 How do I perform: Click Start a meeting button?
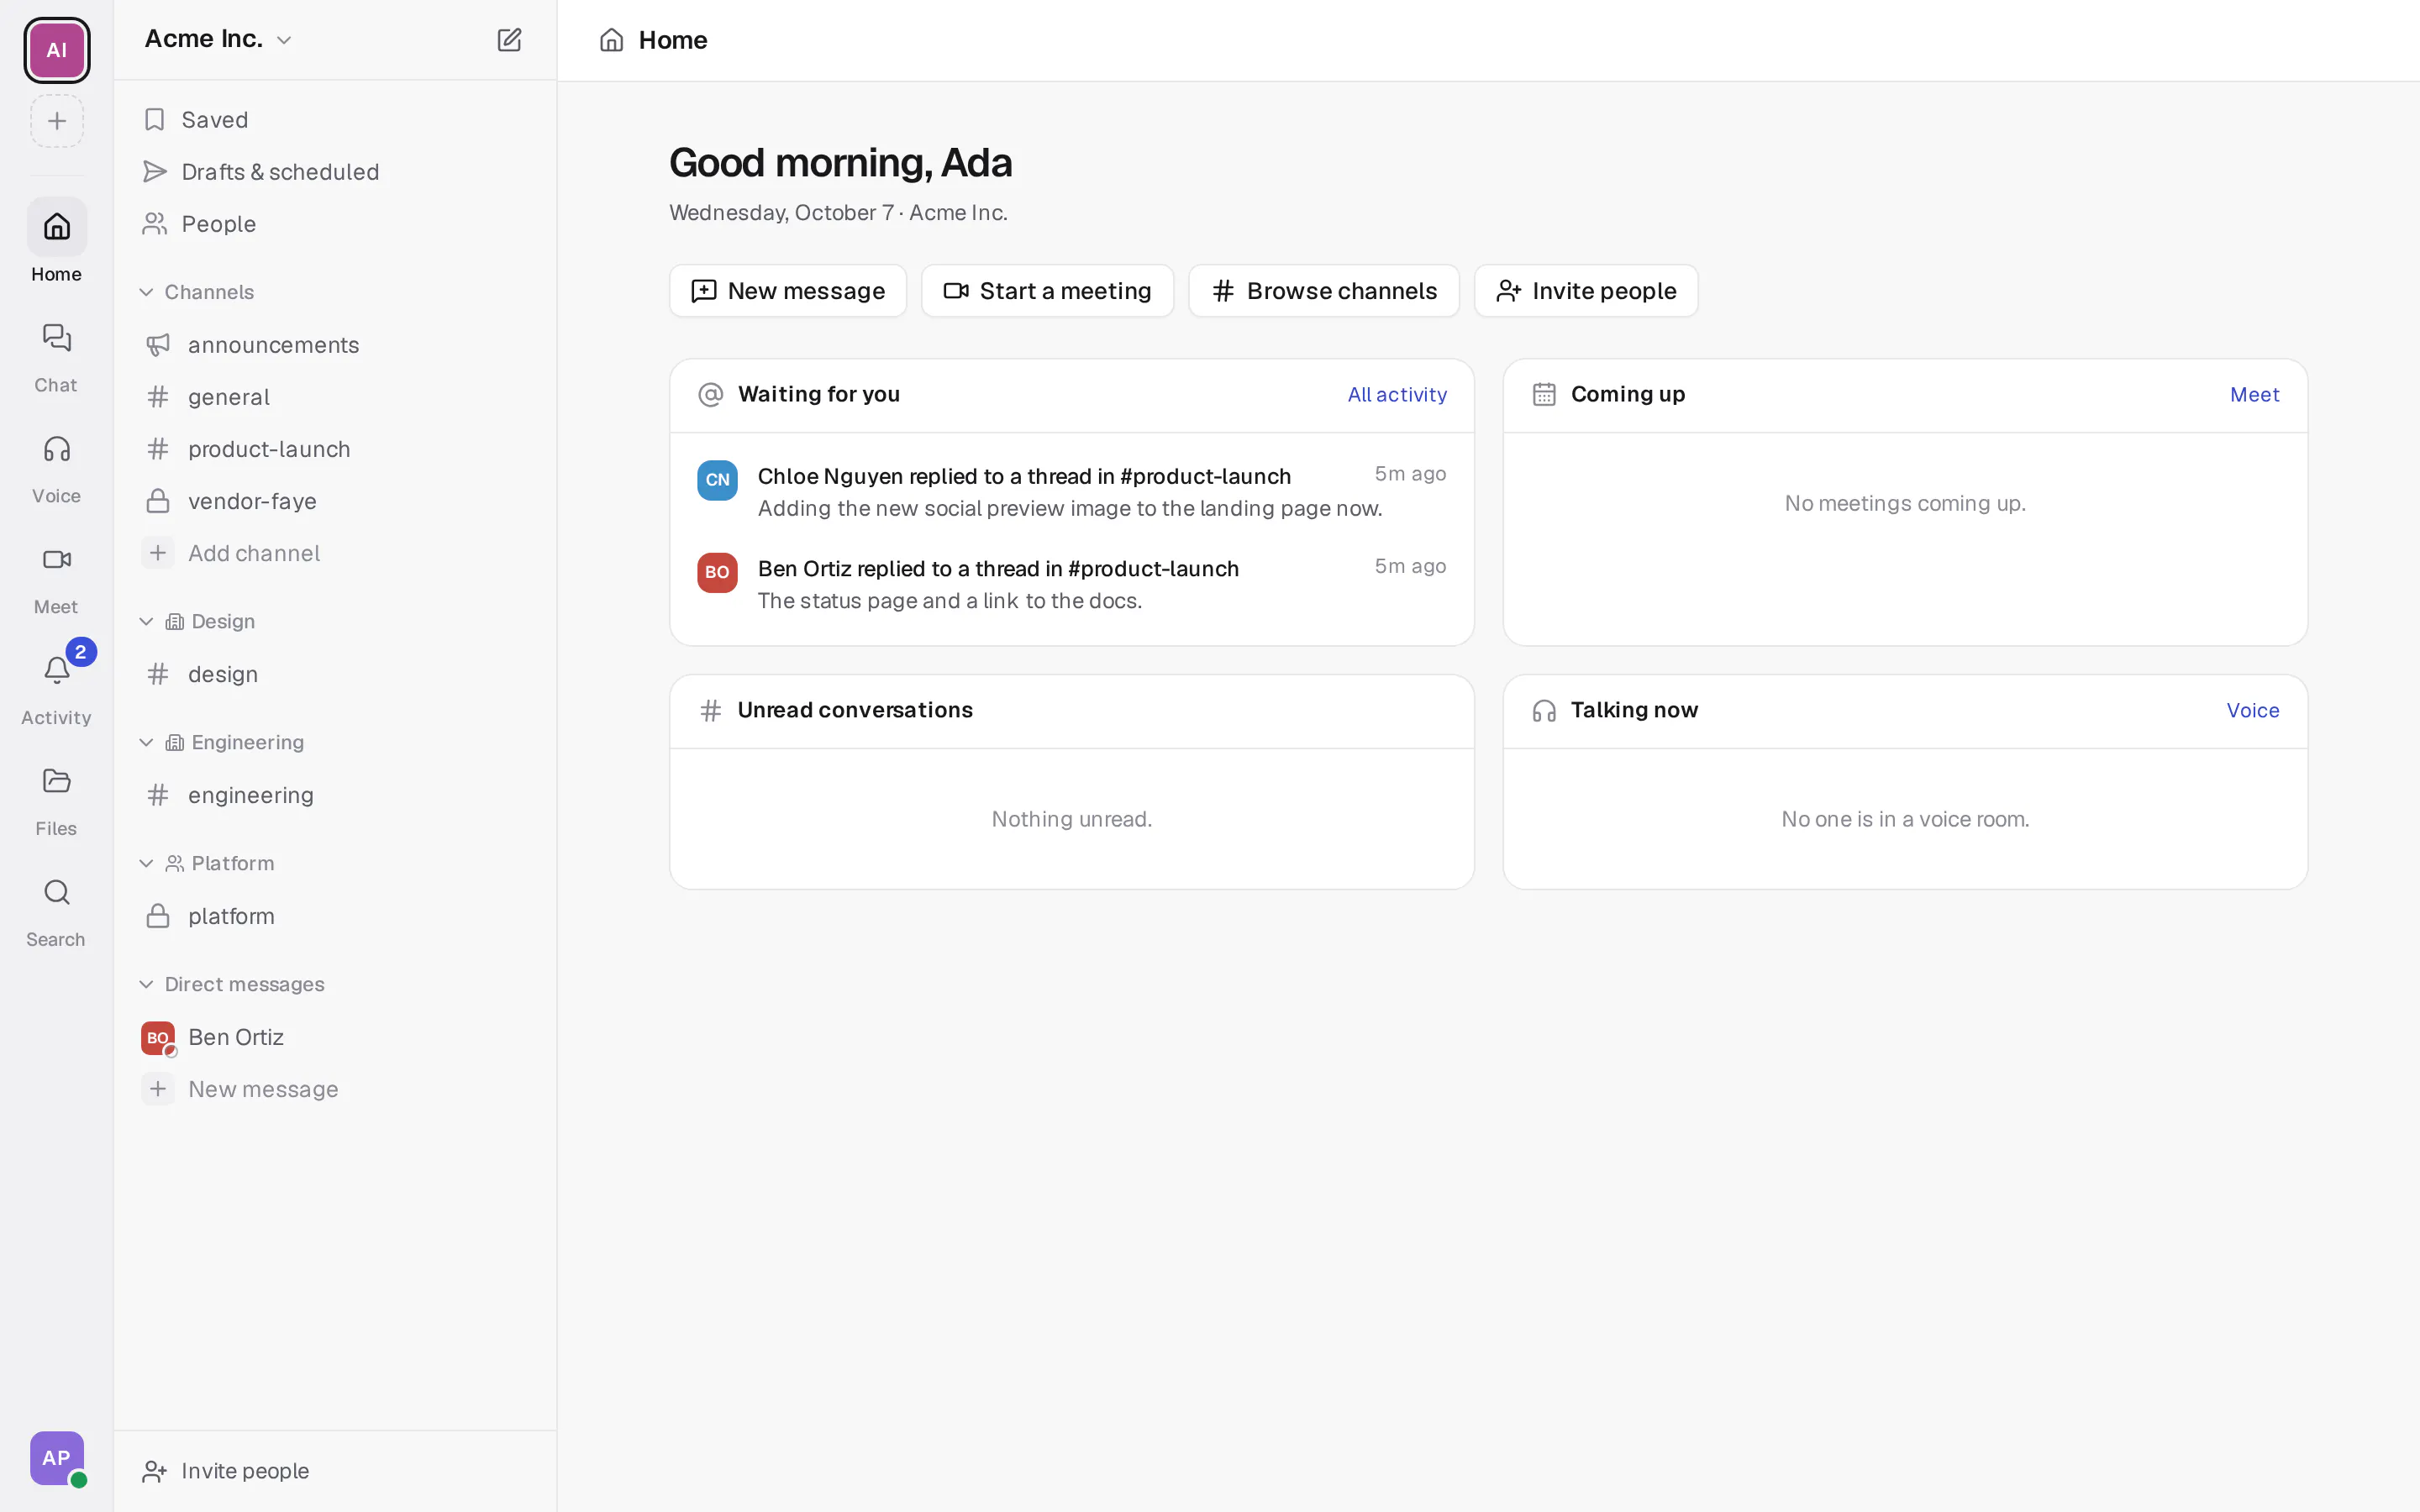pos(1047,291)
